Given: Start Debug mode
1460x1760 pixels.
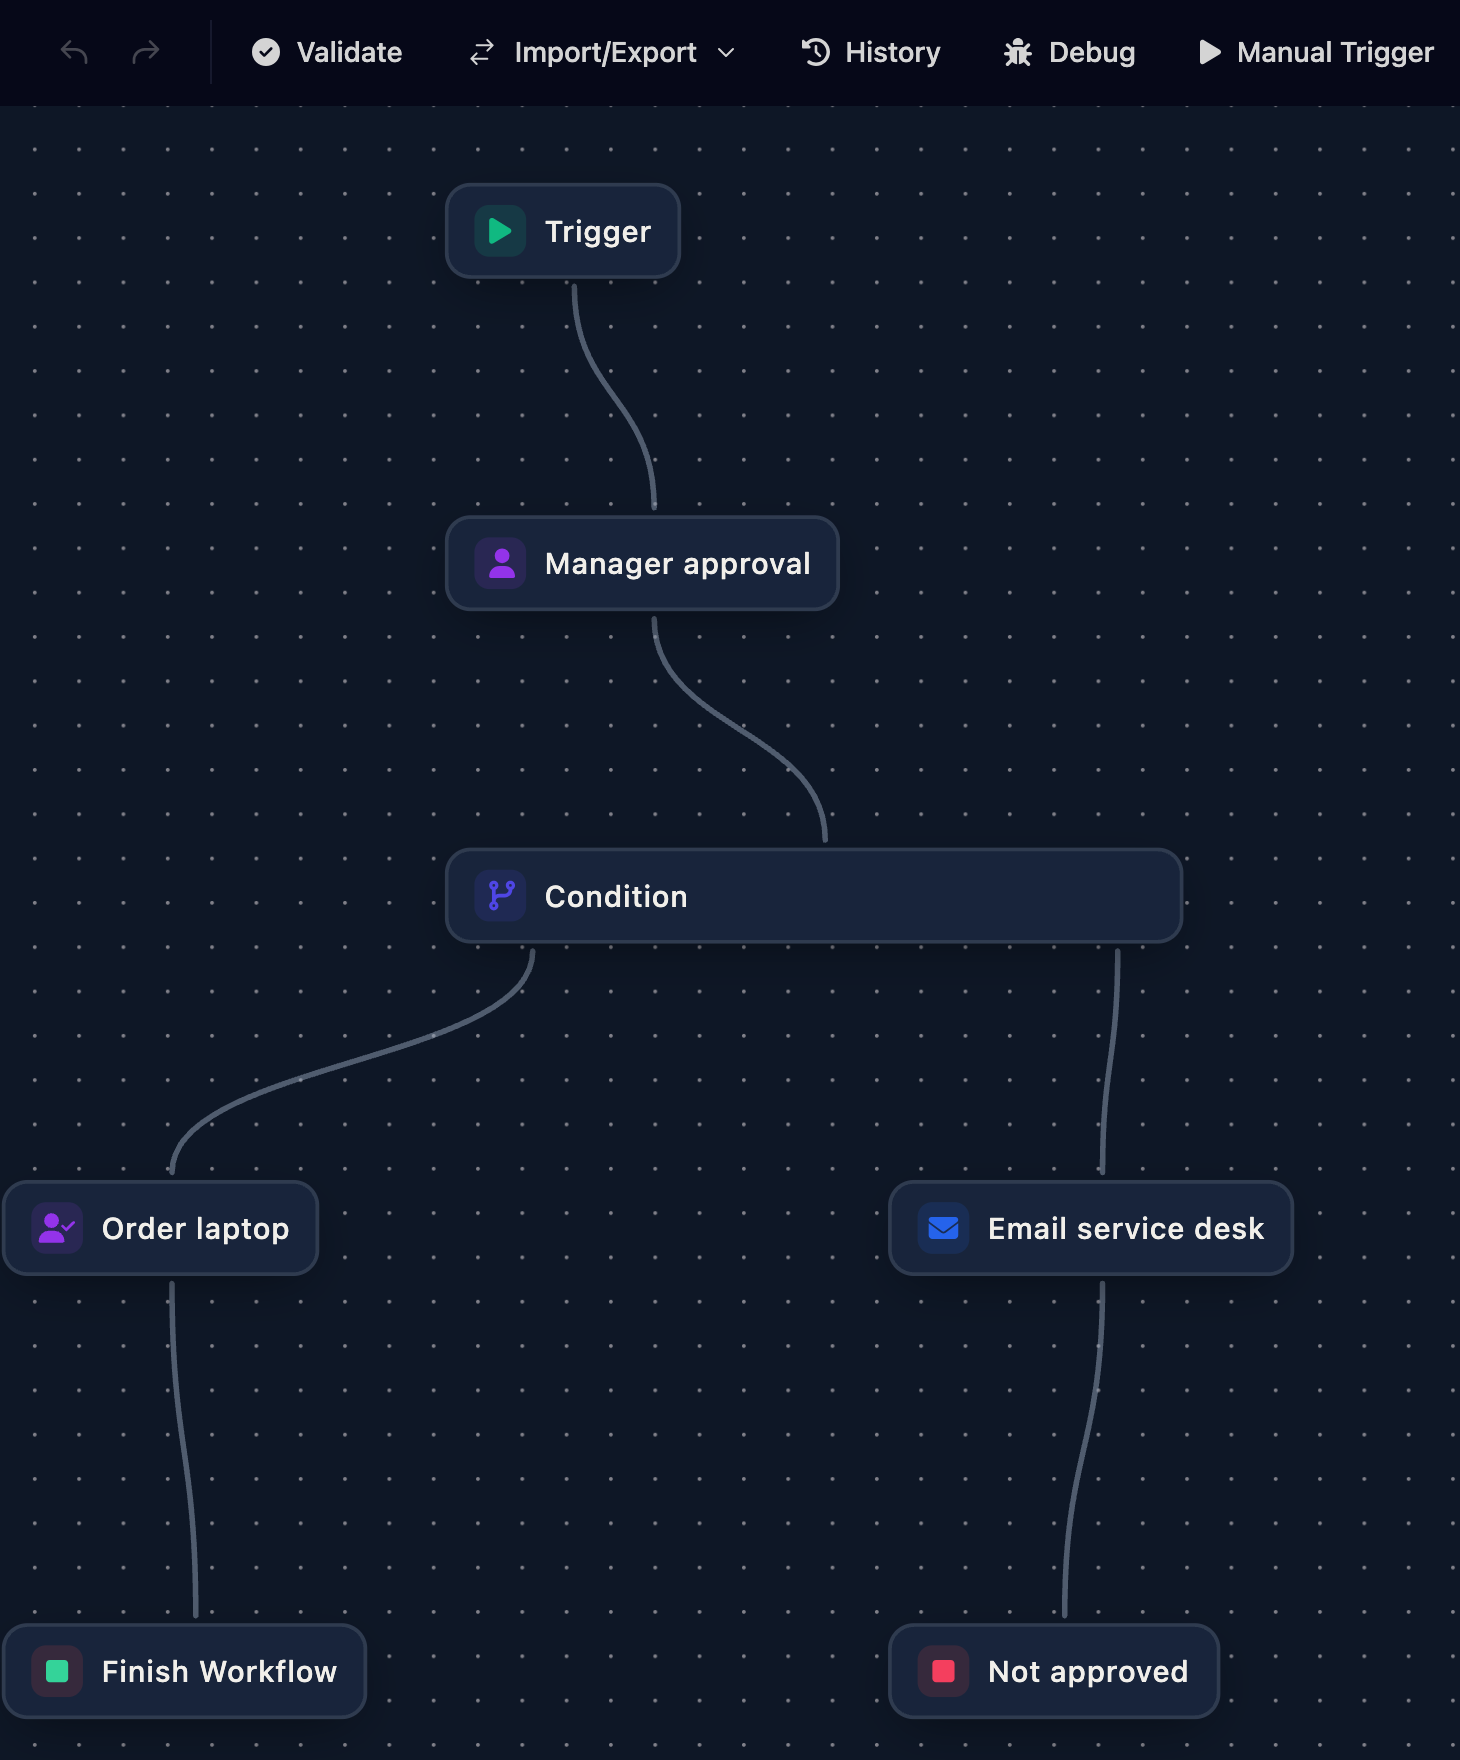Looking at the screenshot, I should point(1070,52).
